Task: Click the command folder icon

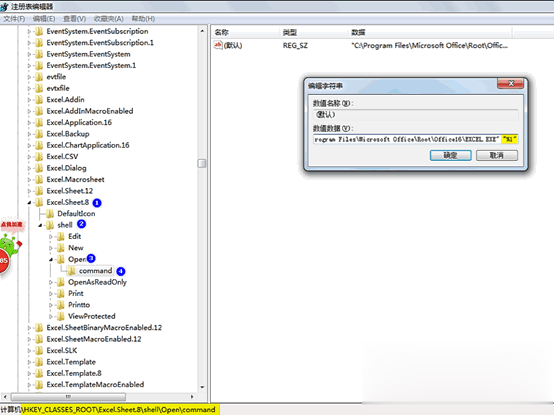Action: click(71, 271)
